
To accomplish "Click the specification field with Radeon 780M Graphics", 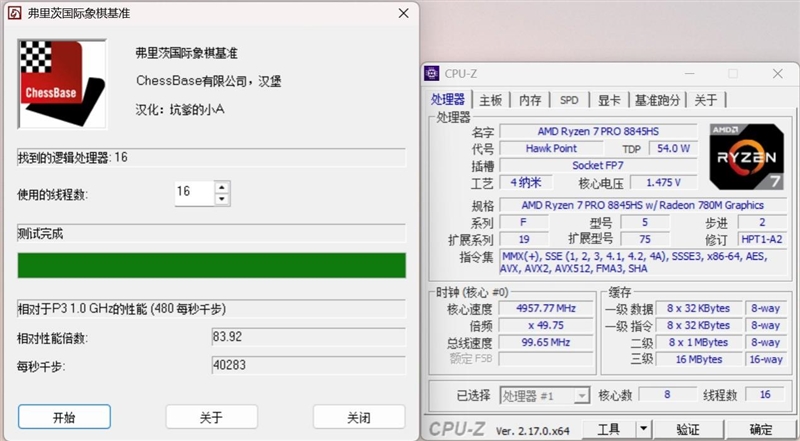I will [x=643, y=205].
